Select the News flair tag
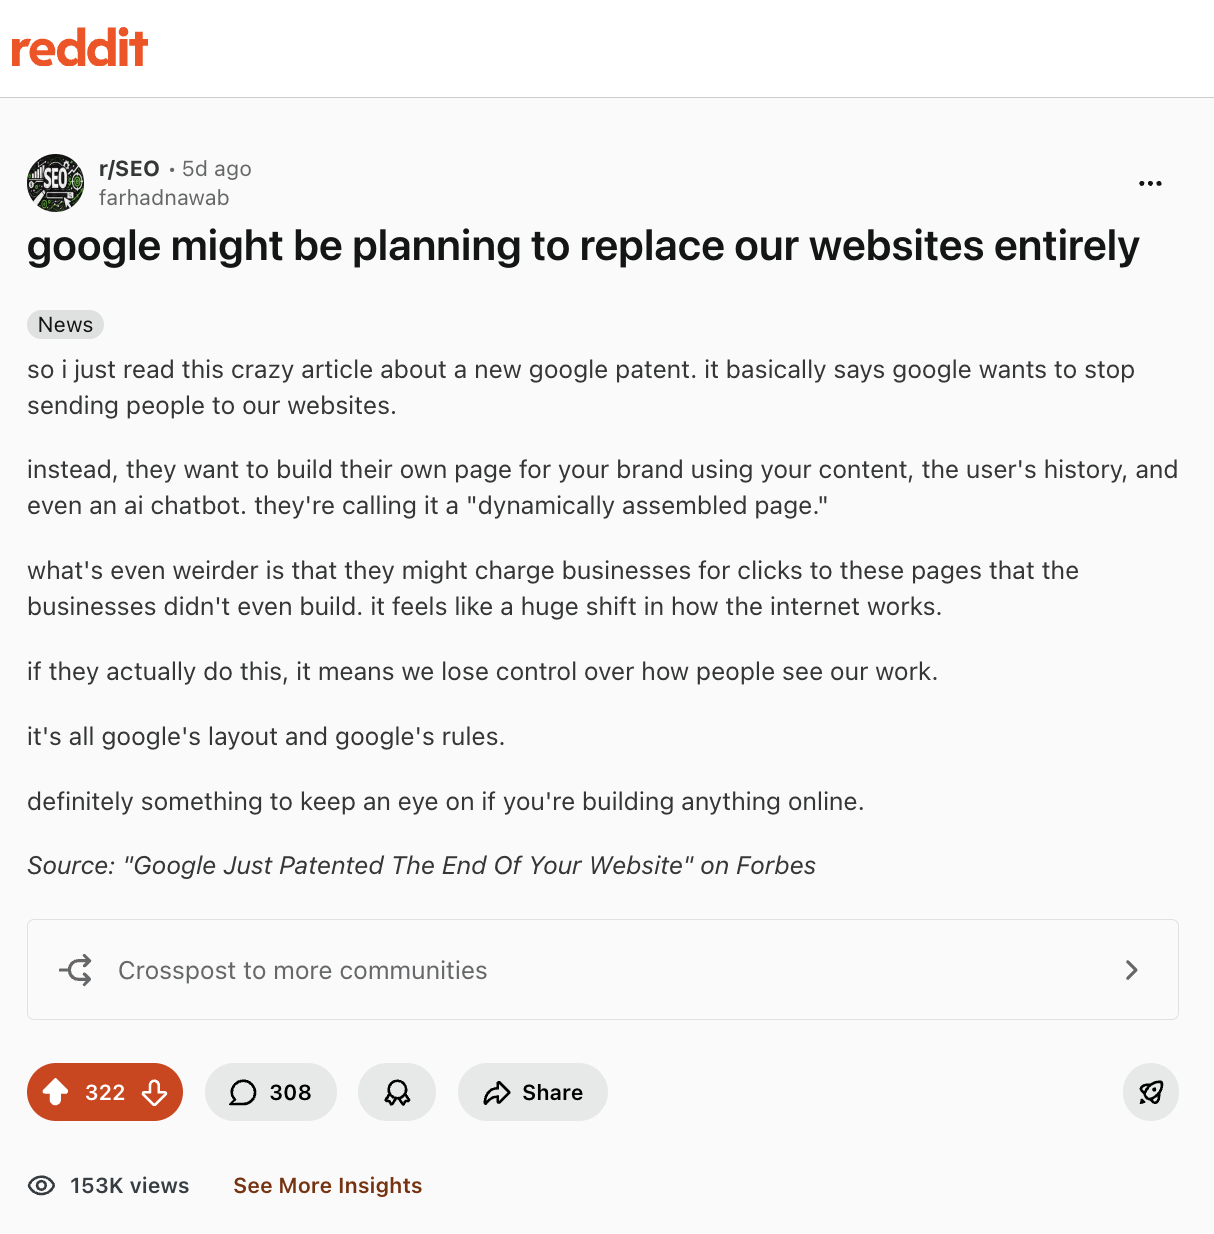Viewport: 1214px width, 1234px height. (x=65, y=324)
